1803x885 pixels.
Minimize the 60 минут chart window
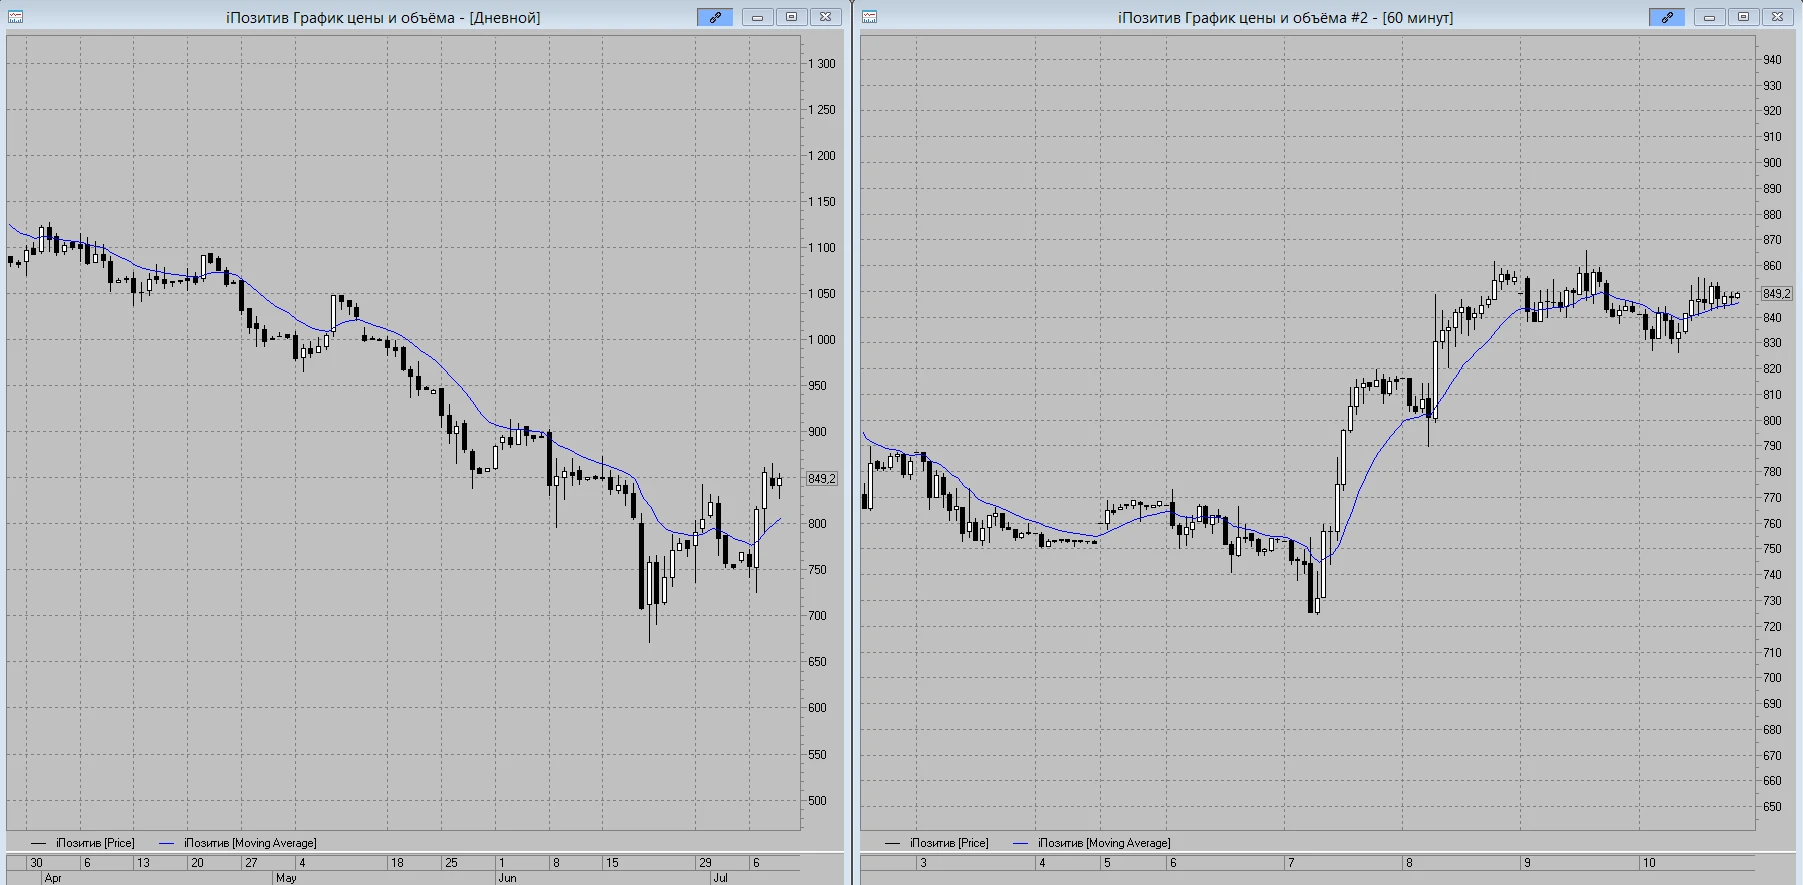1709,17
